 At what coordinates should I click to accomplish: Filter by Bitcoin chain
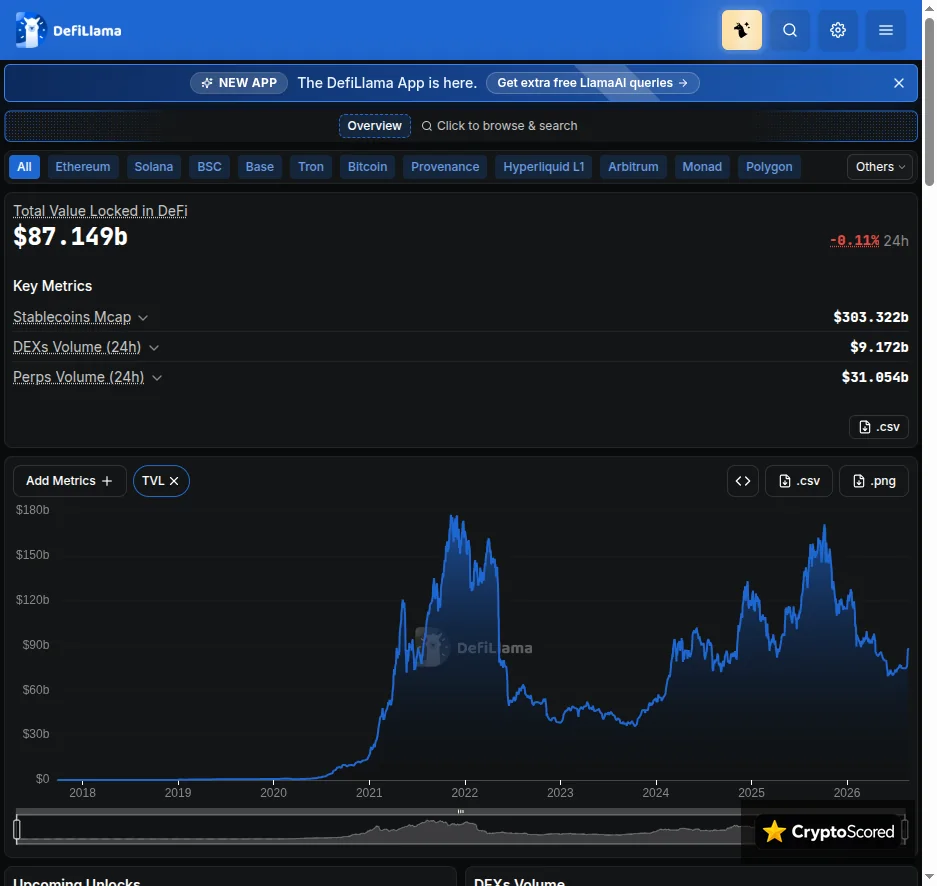pyautogui.click(x=368, y=167)
